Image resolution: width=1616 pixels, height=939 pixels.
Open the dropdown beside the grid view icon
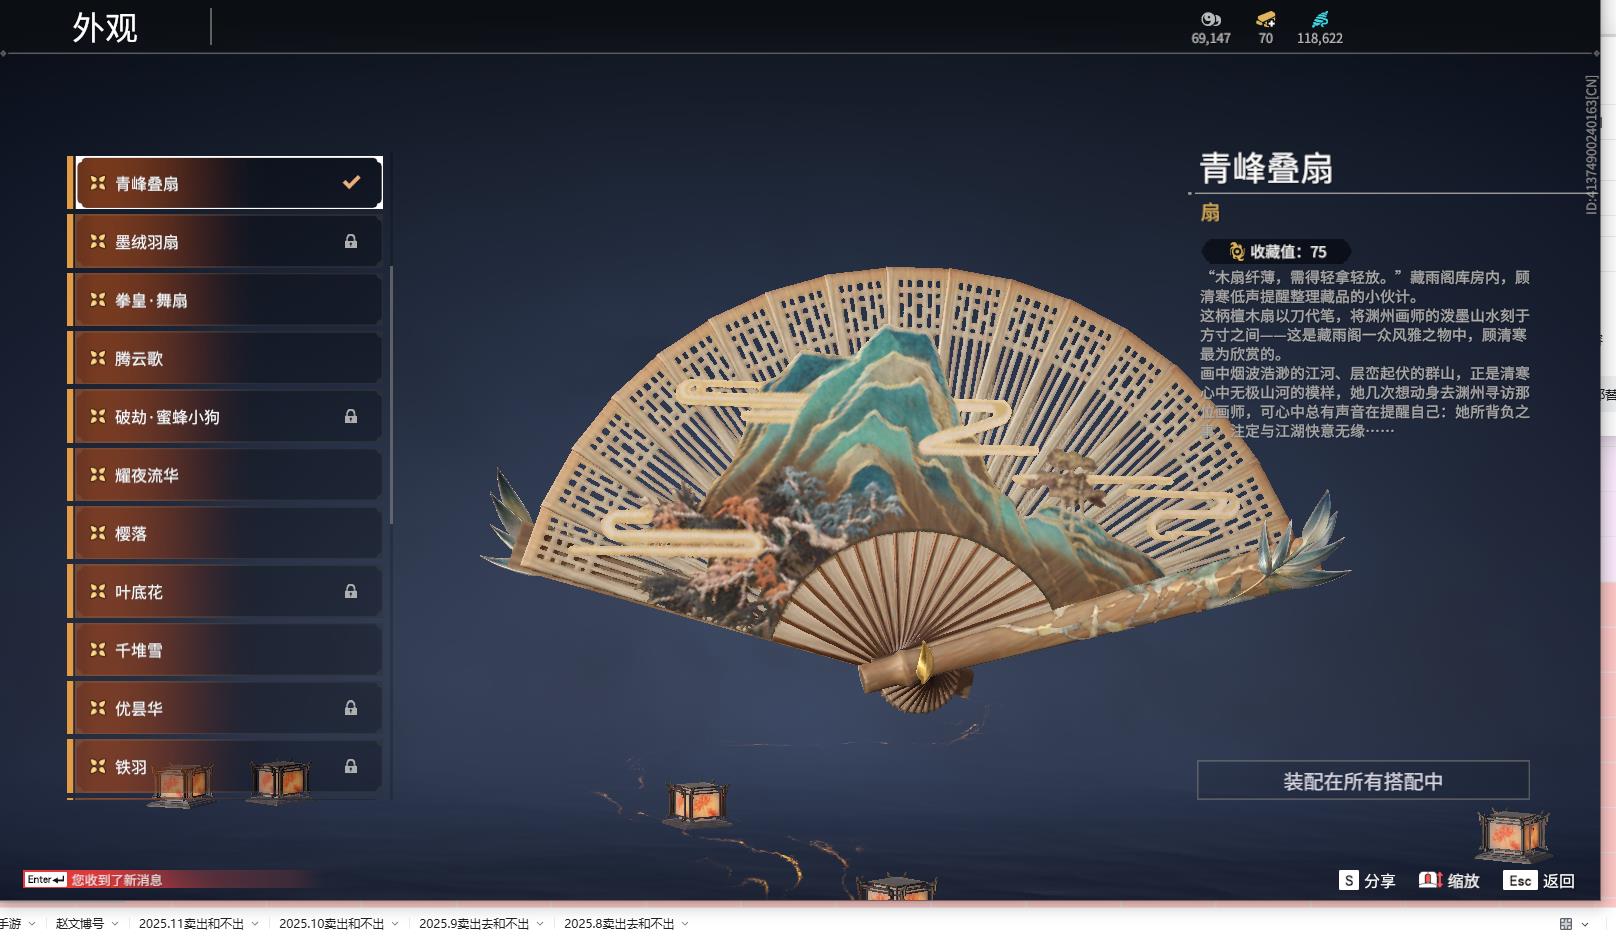[1585, 924]
